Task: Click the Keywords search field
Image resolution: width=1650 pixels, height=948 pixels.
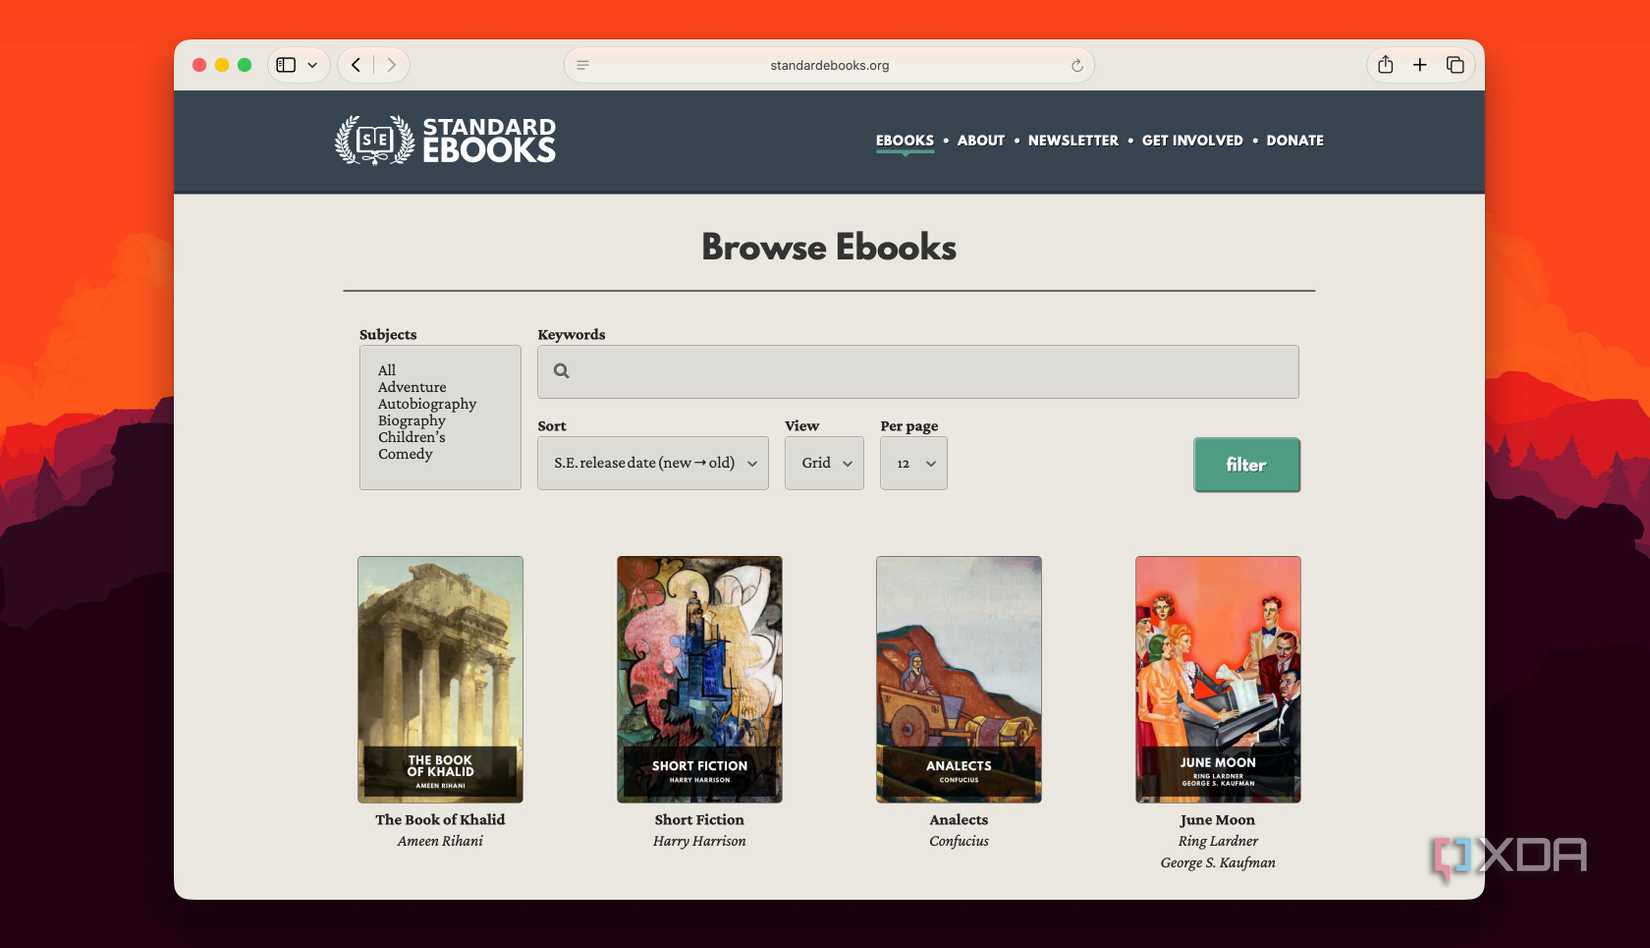Action: point(918,372)
